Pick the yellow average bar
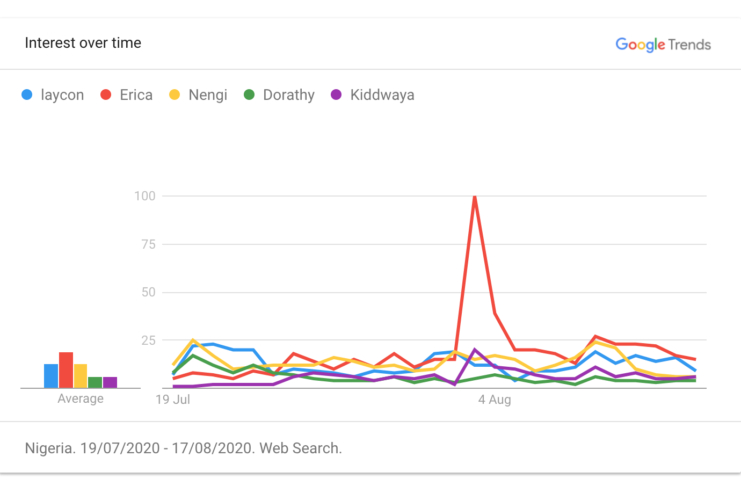Viewport: 741px width, 486px height. point(81,376)
